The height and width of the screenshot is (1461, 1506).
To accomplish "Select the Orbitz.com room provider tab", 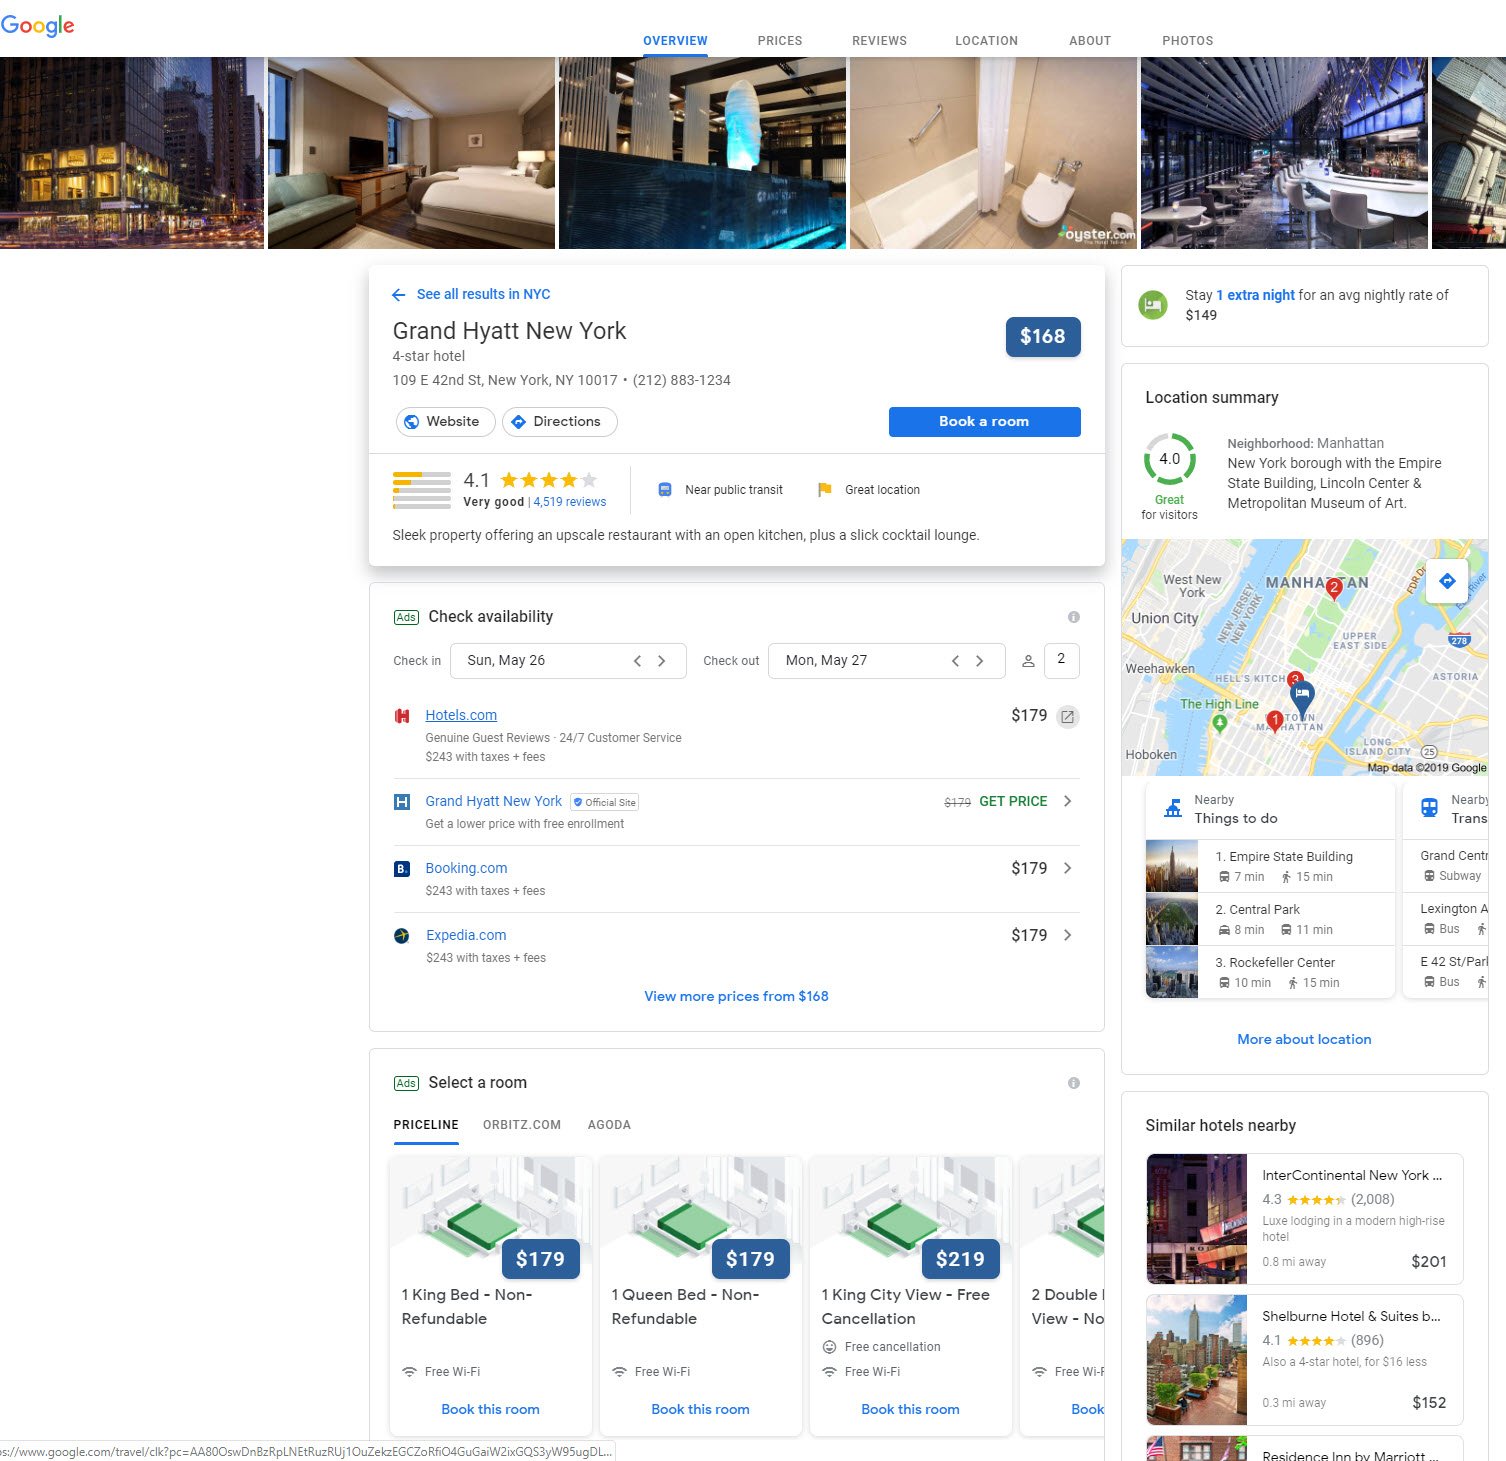I will tap(522, 1125).
